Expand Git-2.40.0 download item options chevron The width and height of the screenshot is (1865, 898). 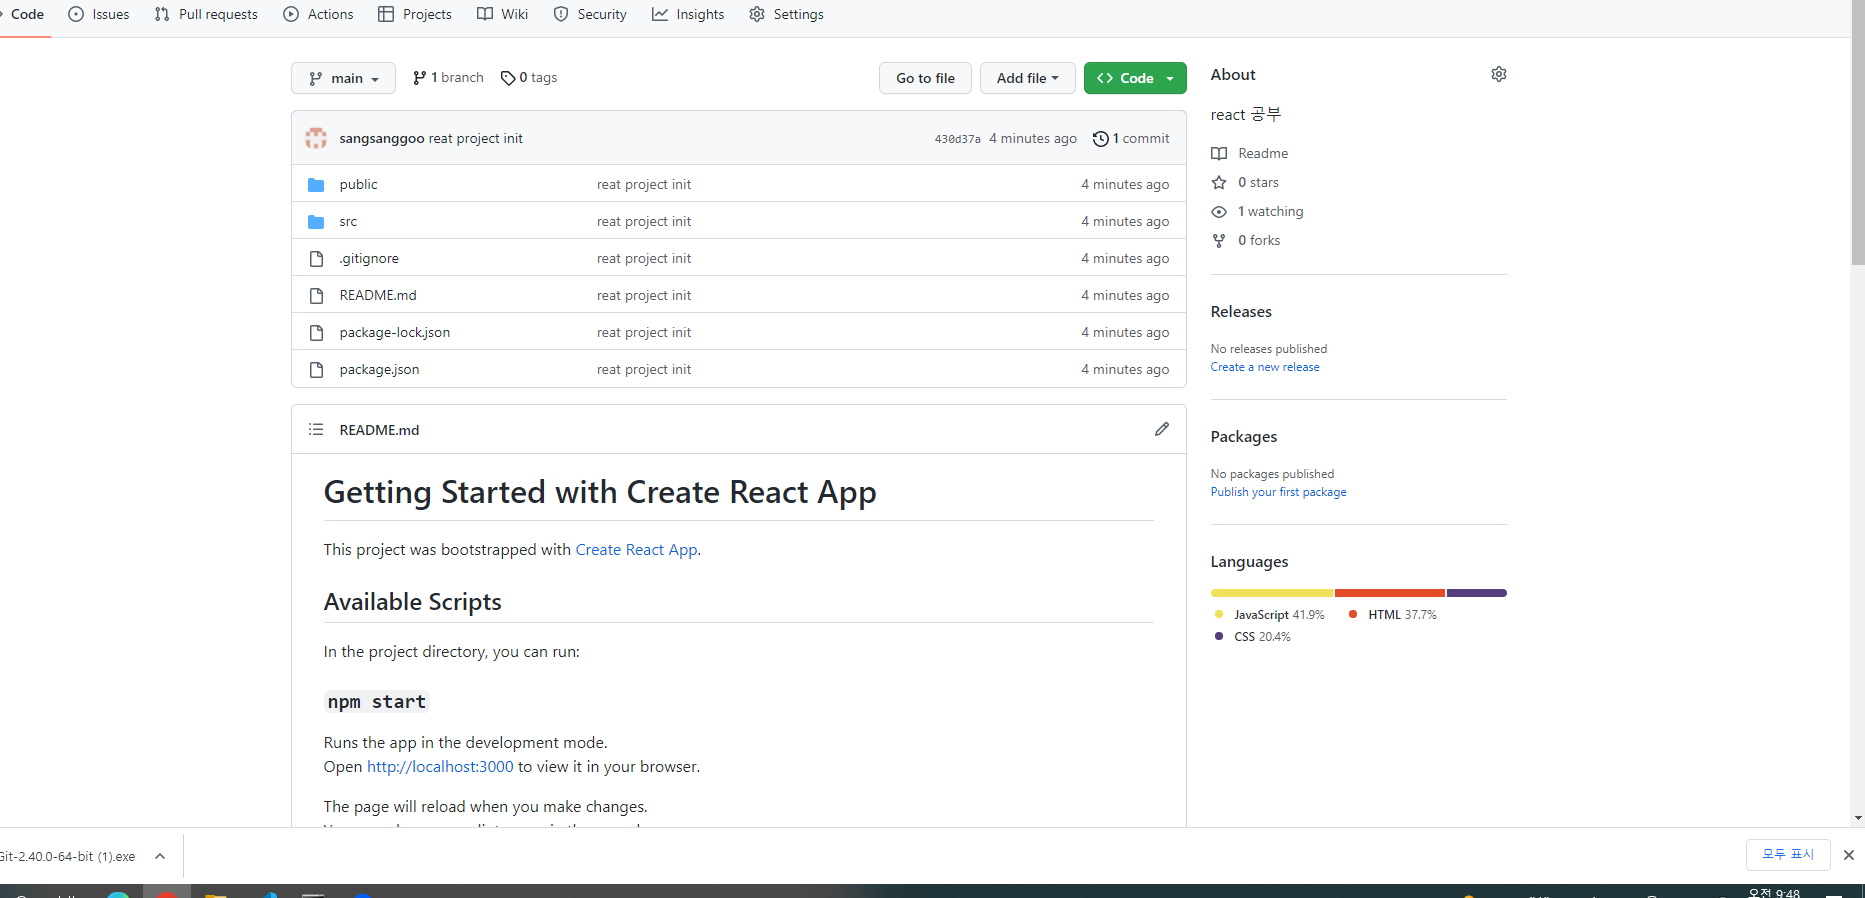point(160,856)
